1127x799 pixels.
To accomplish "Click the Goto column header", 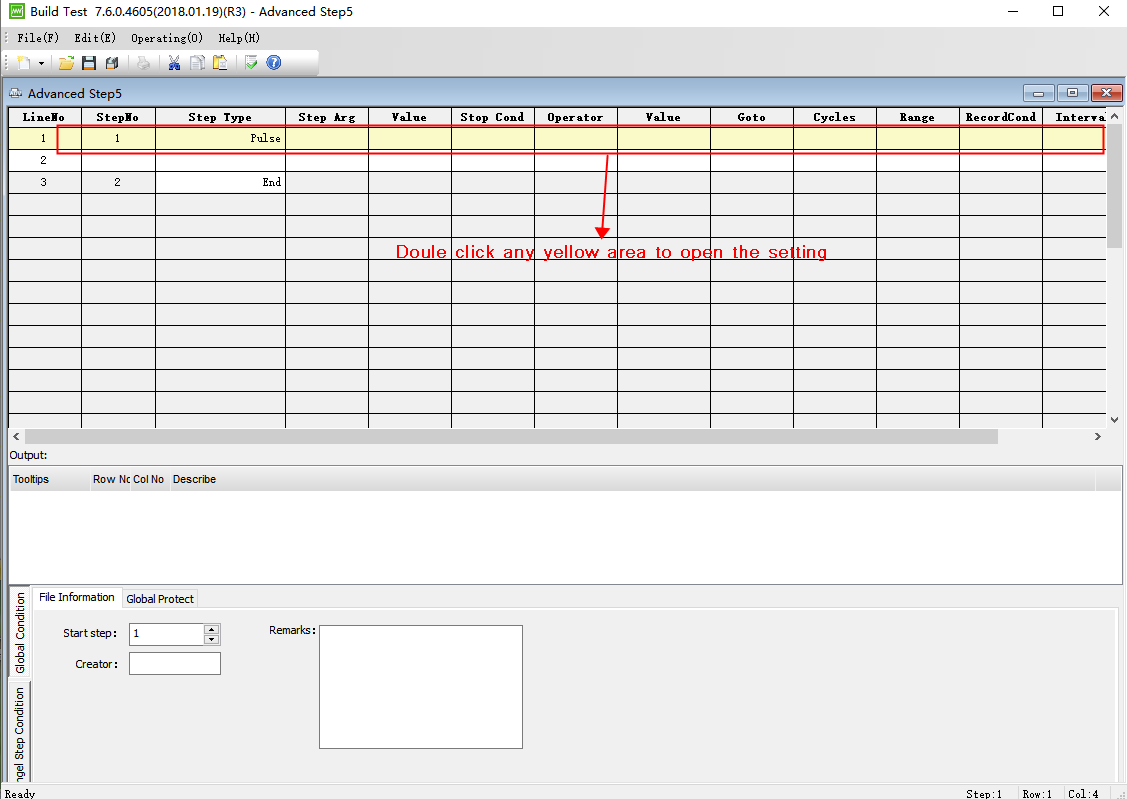I will coord(752,117).
